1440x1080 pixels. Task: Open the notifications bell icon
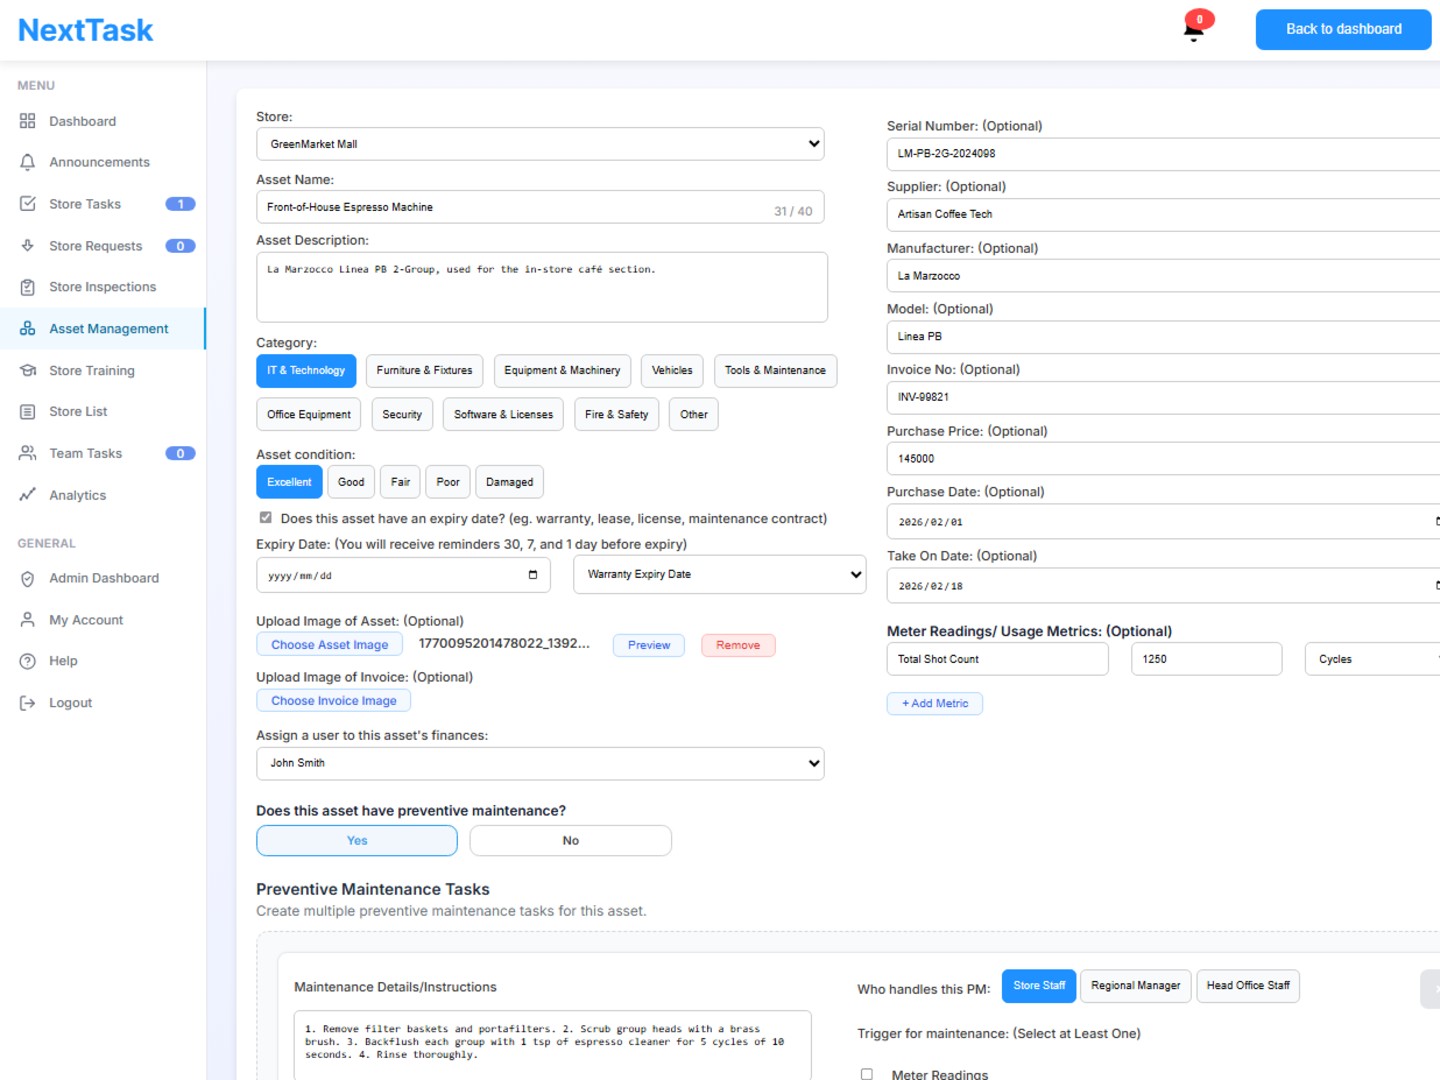click(1194, 29)
